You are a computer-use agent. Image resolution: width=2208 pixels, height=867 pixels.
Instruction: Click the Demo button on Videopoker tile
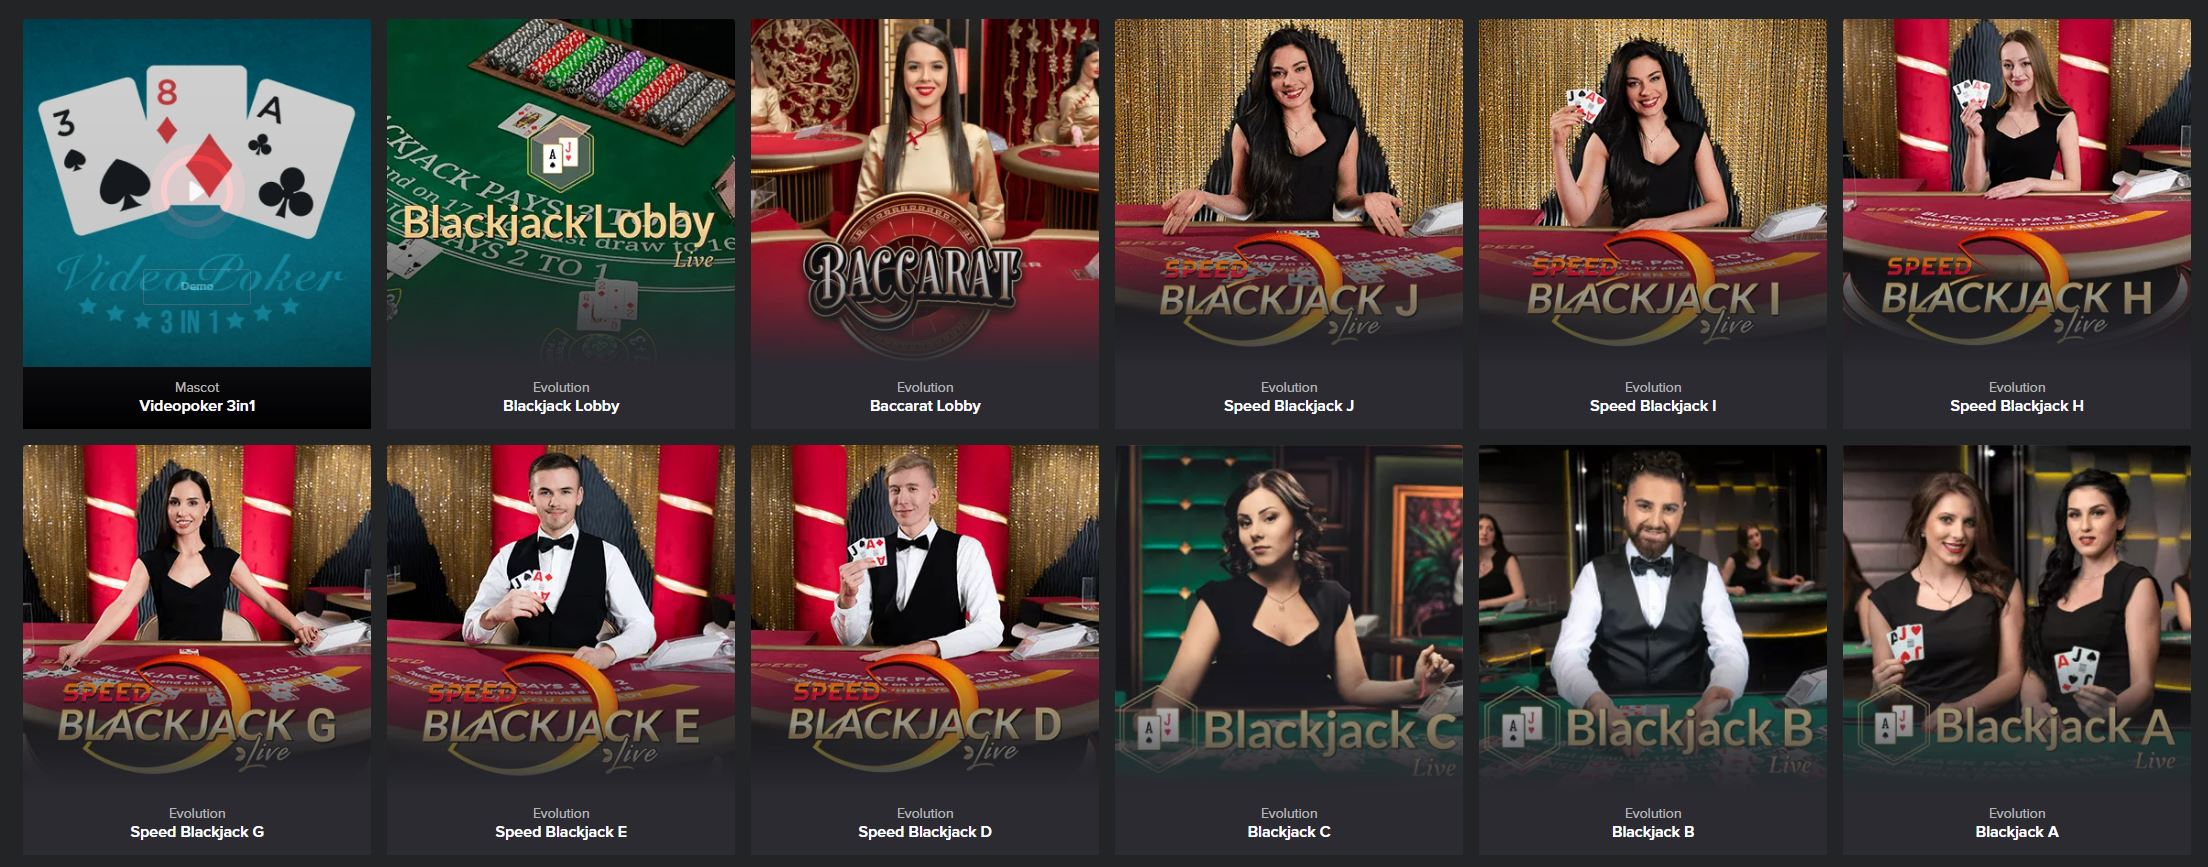click(x=197, y=287)
